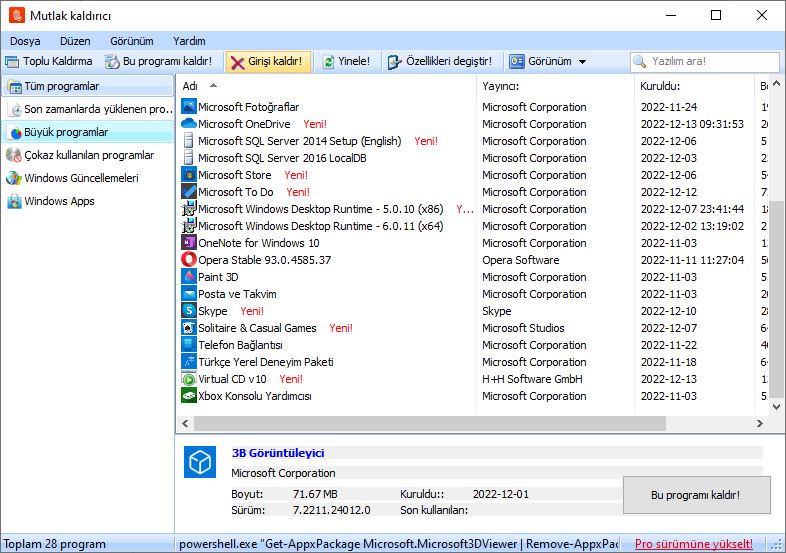Select the 'H+H Software GmbH' publisher cell
The image size is (786, 553).
(532, 379)
